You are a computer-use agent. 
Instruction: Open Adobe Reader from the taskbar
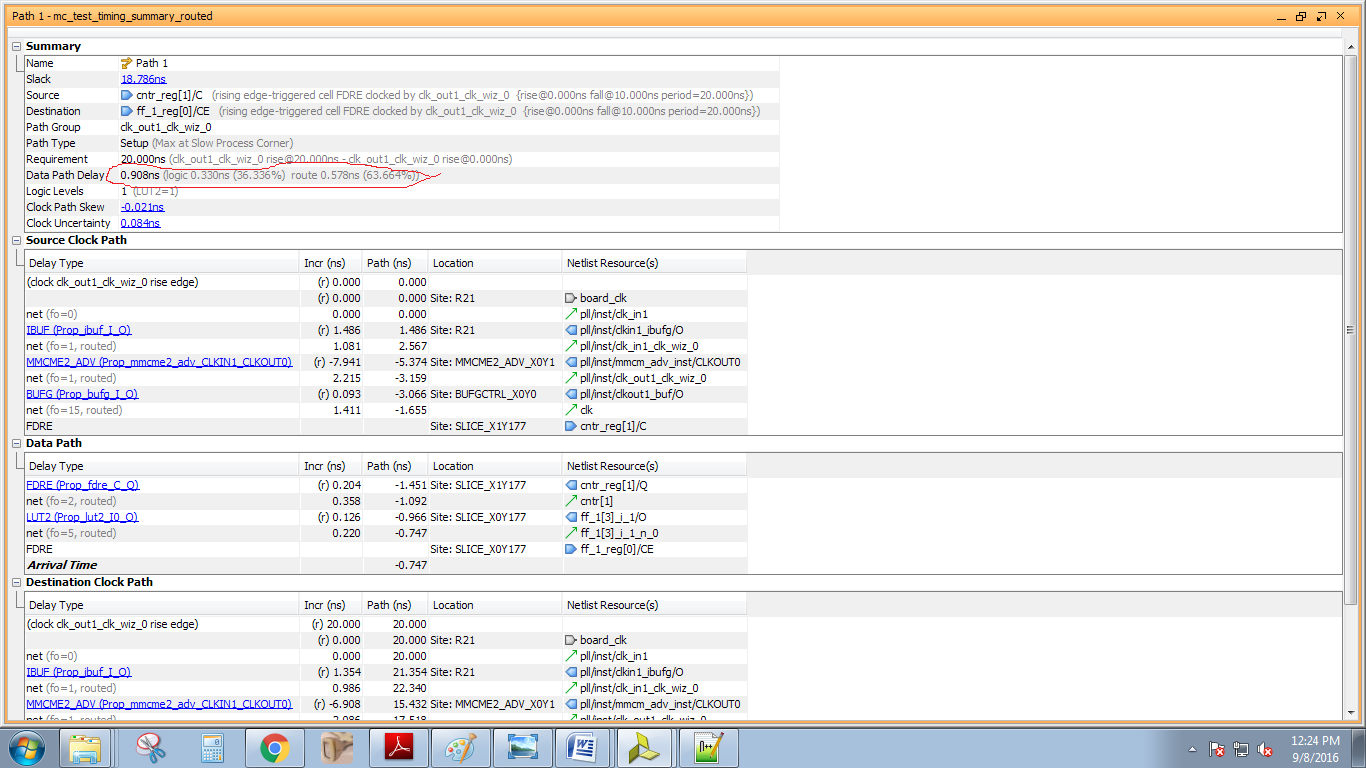tap(398, 747)
